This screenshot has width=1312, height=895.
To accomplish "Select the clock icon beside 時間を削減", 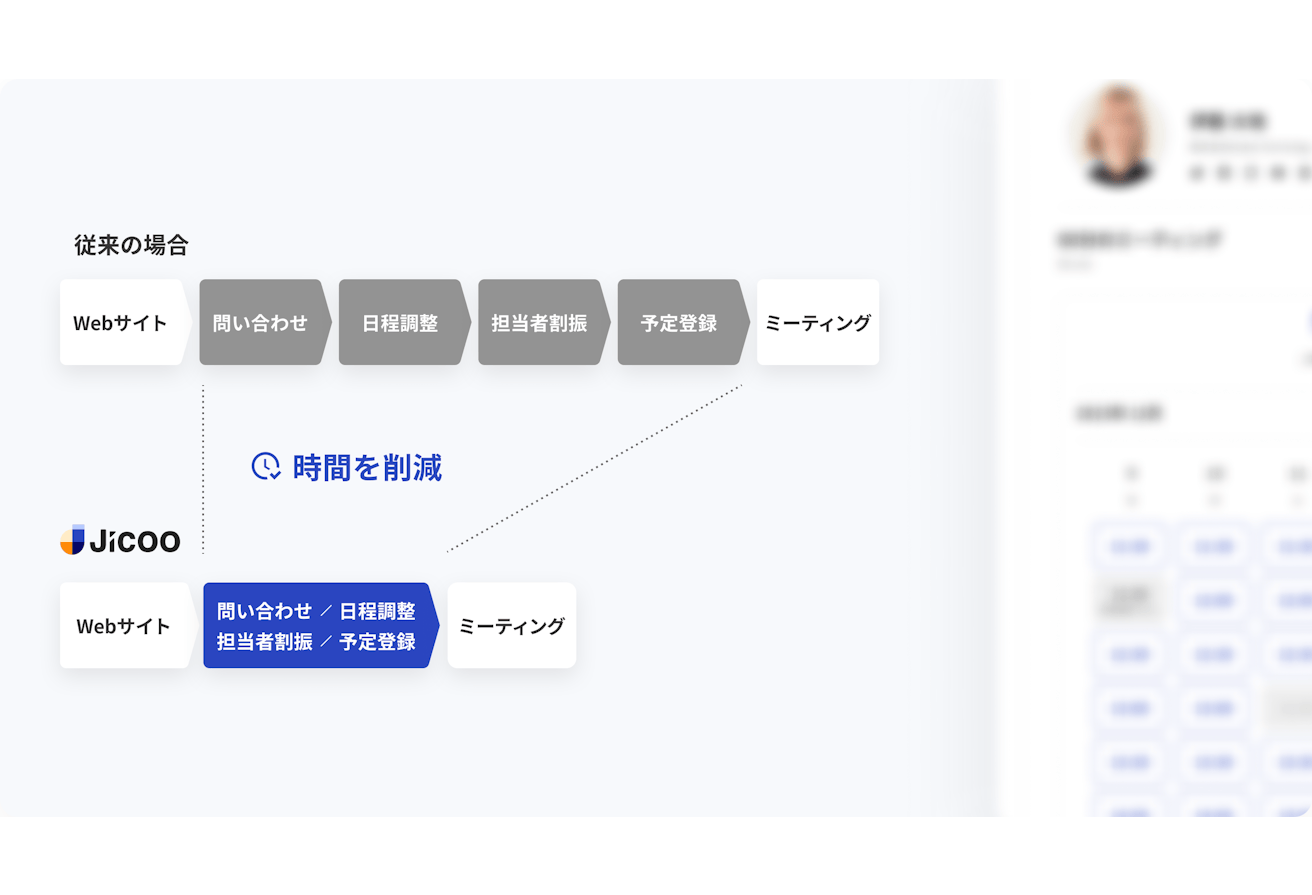I will point(264,466).
